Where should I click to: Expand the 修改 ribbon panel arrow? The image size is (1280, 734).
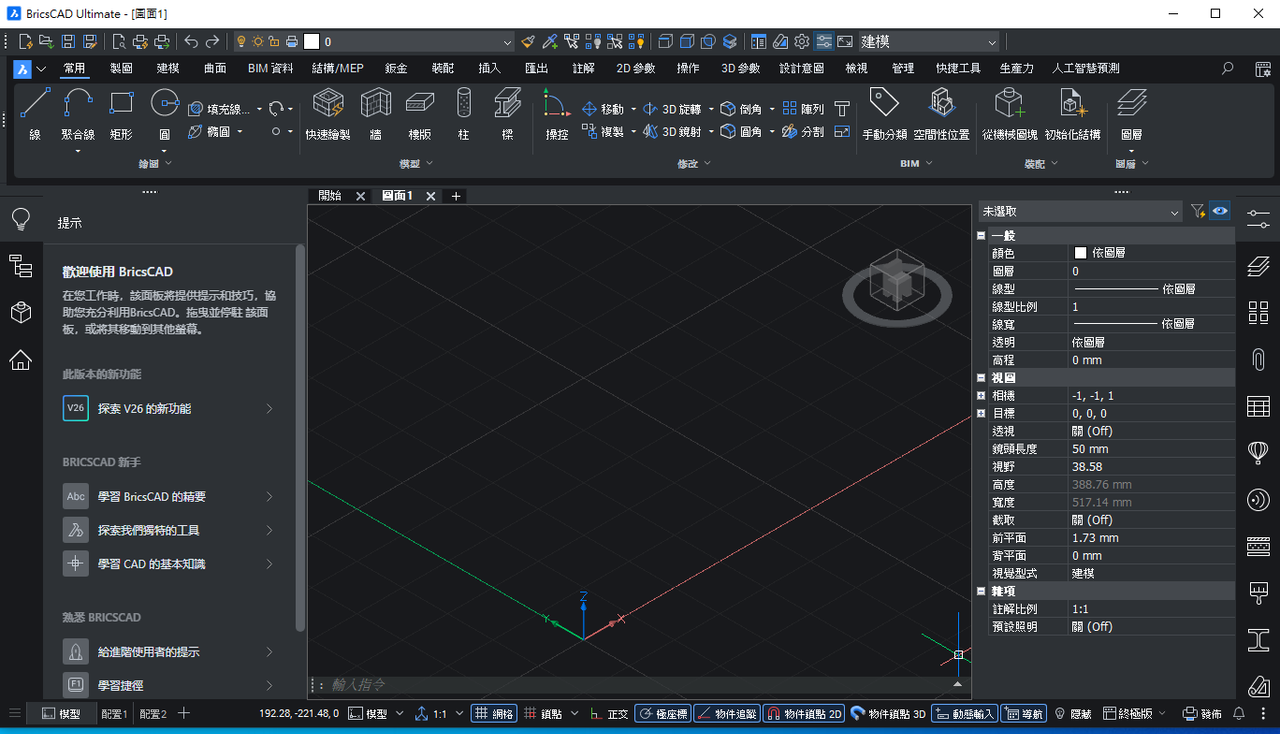click(x=707, y=163)
